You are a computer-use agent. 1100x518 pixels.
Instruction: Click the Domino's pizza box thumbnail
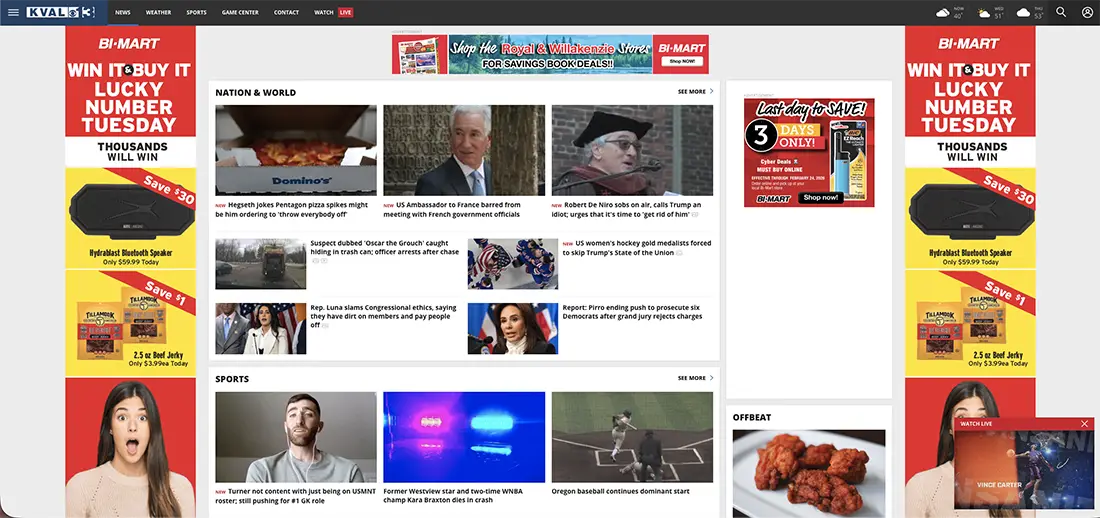[x=296, y=150]
